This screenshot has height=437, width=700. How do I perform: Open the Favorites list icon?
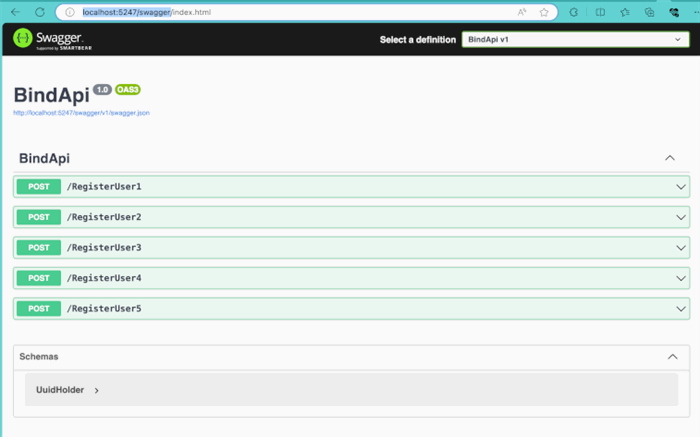coord(625,12)
